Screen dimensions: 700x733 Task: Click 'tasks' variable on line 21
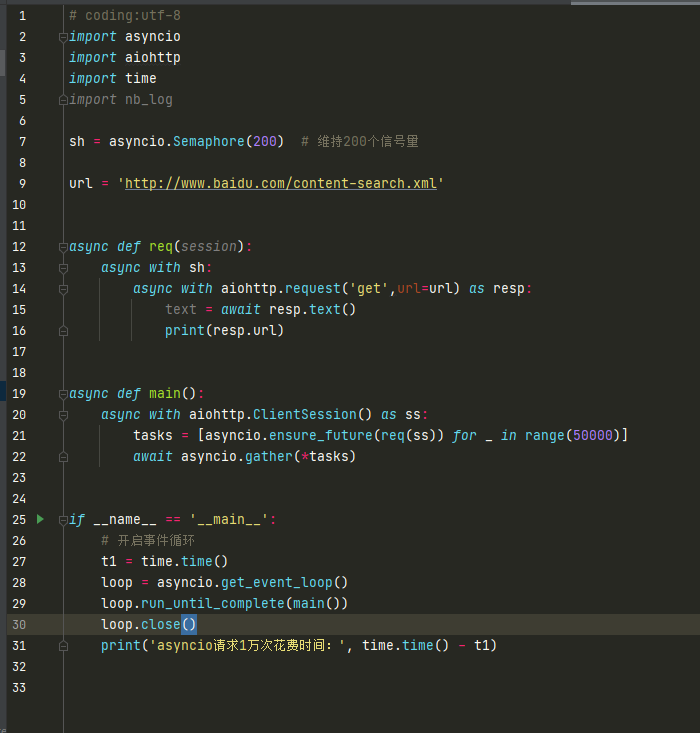click(153, 435)
